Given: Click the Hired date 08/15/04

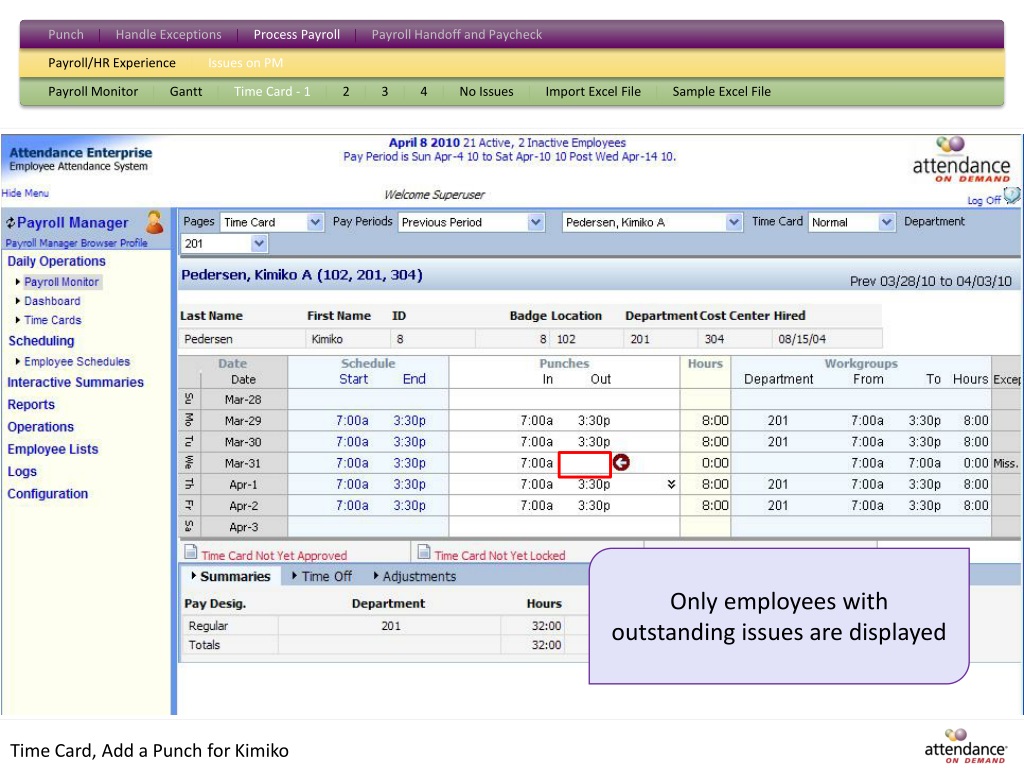Looking at the screenshot, I should 802,339.
